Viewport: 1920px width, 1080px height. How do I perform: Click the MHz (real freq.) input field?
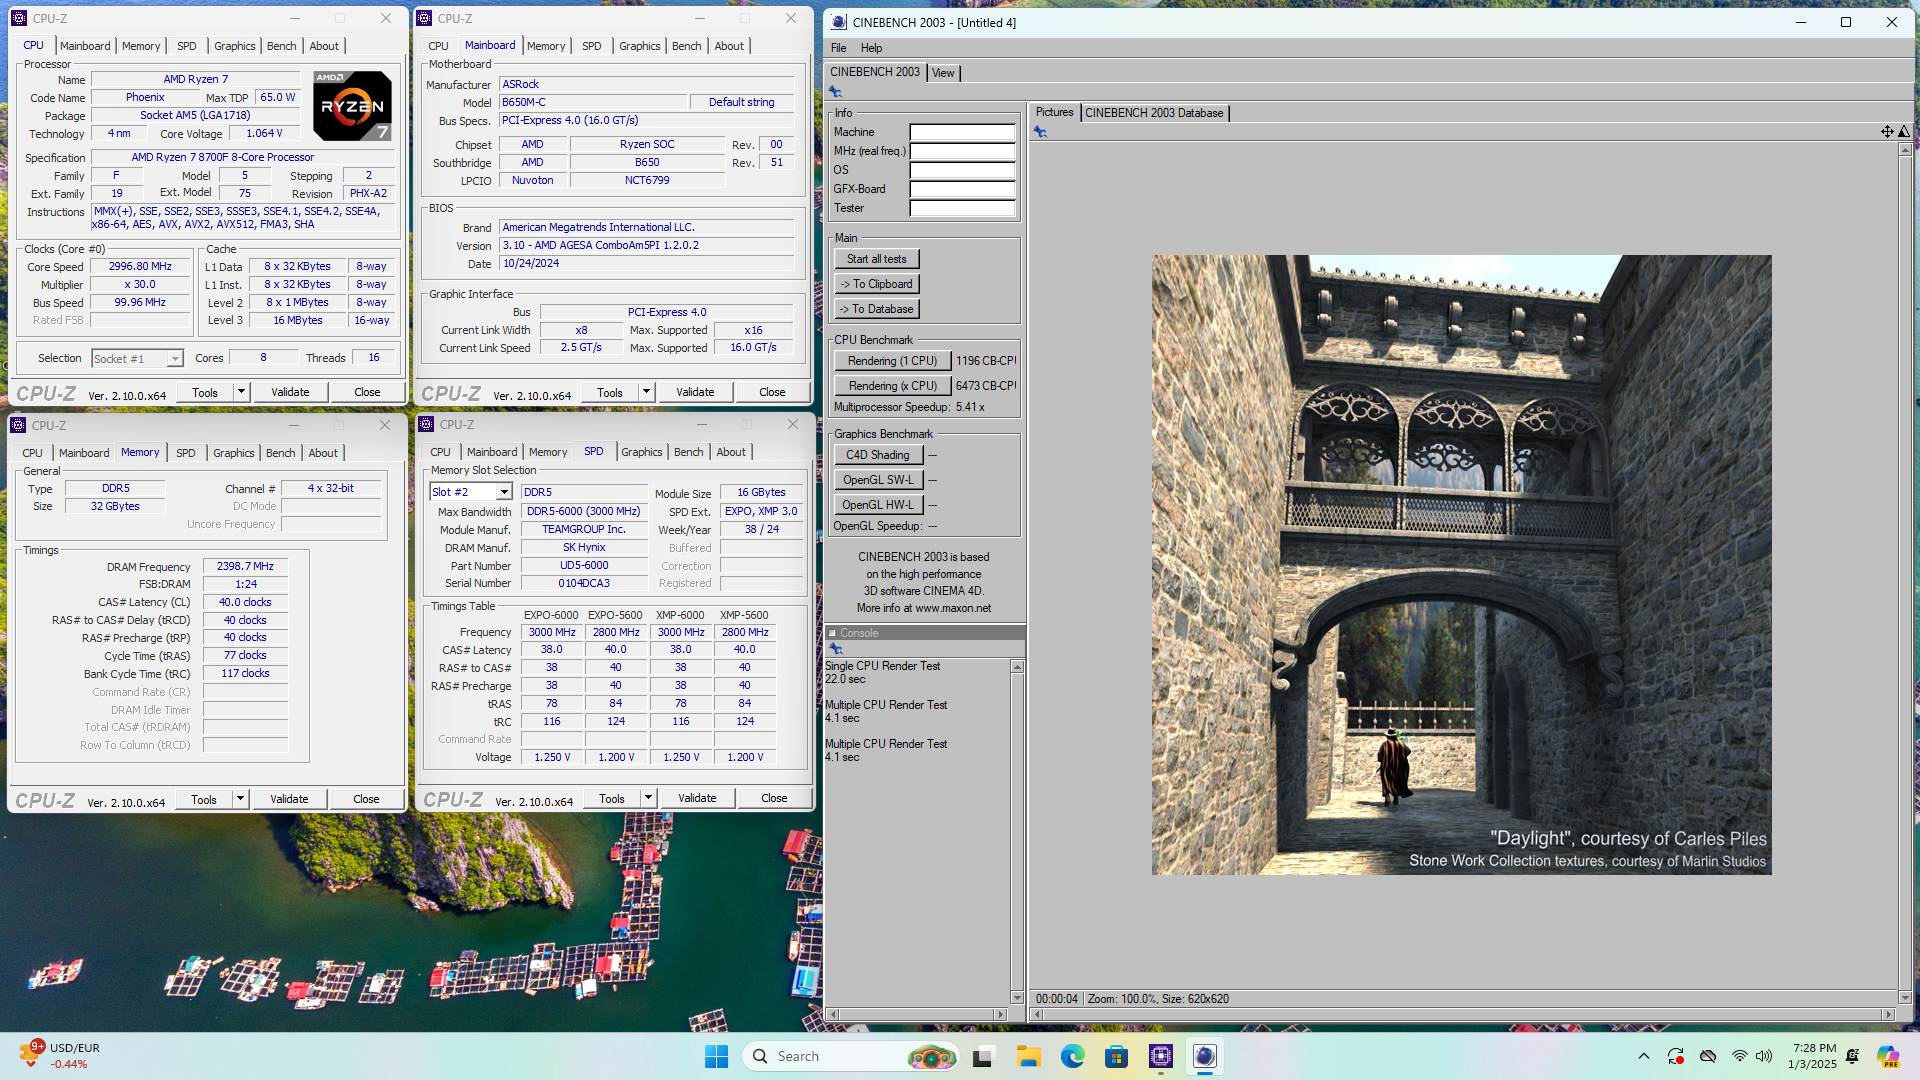click(x=962, y=151)
